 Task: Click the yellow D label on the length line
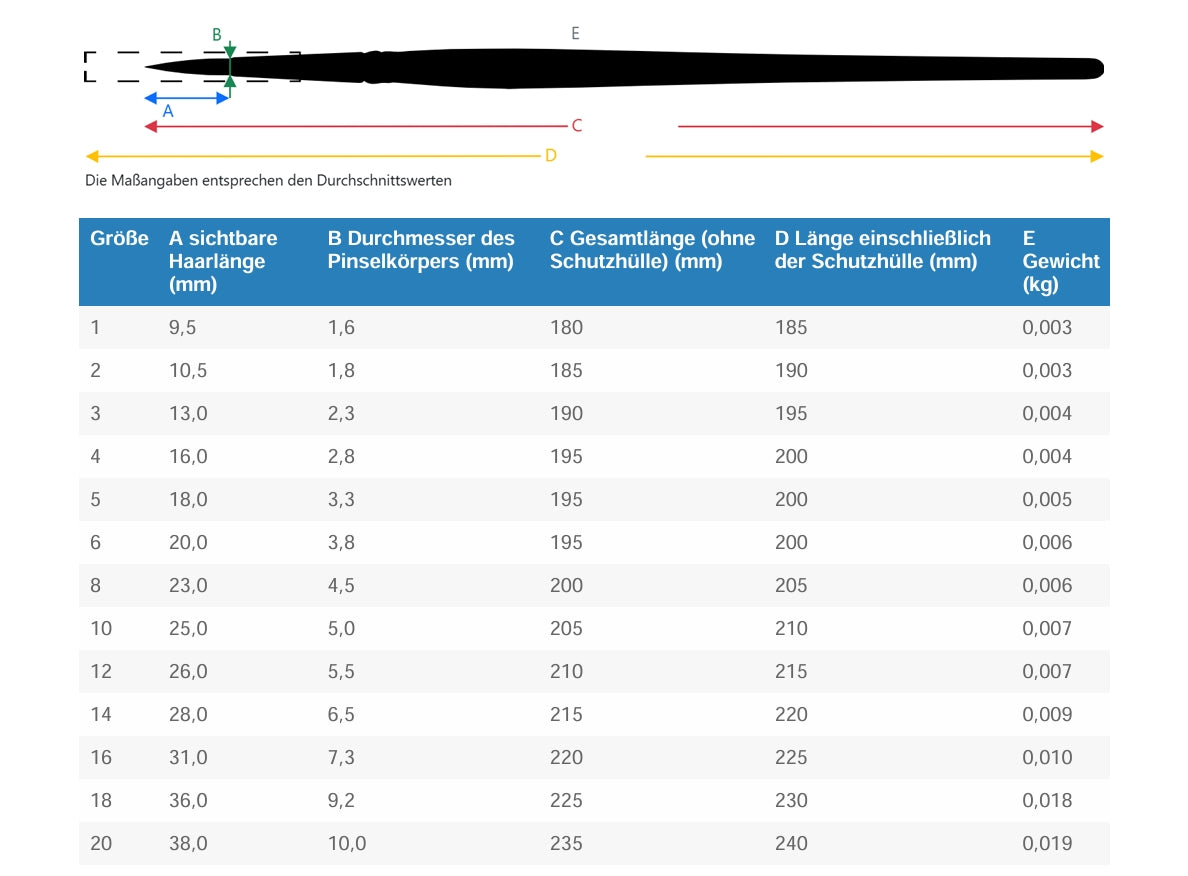(x=550, y=156)
